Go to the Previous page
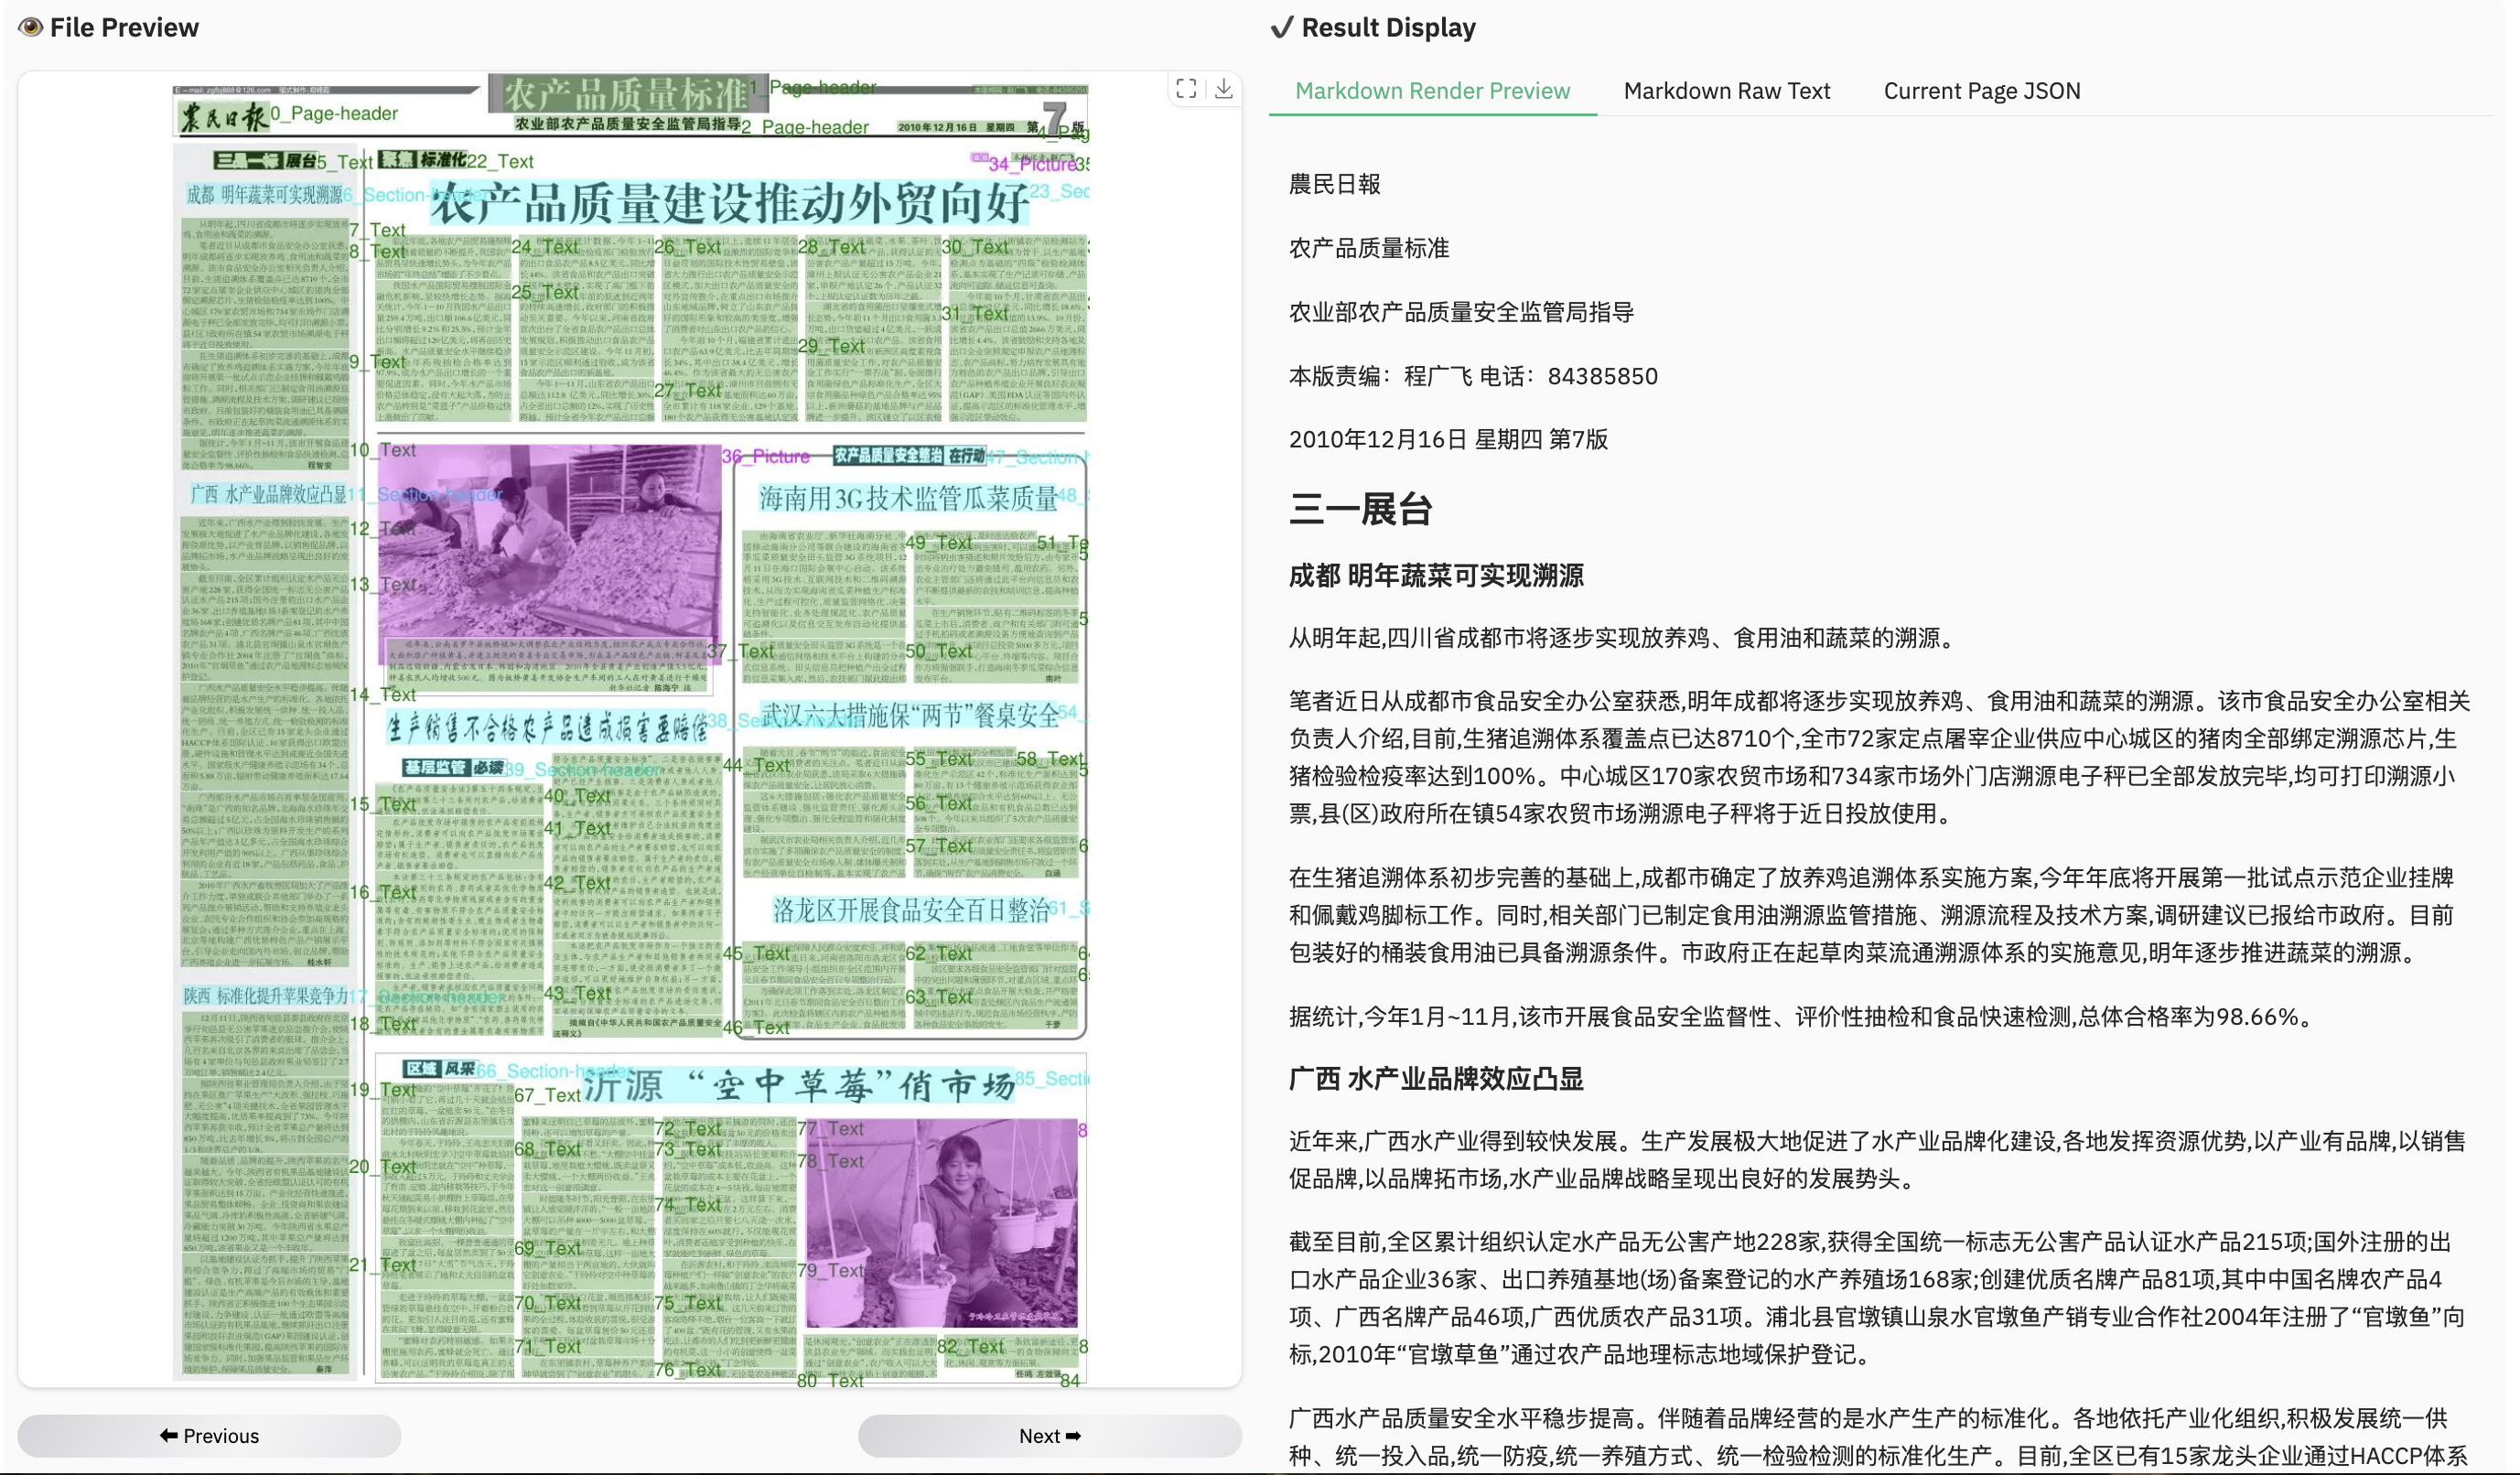 [x=209, y=1435]
